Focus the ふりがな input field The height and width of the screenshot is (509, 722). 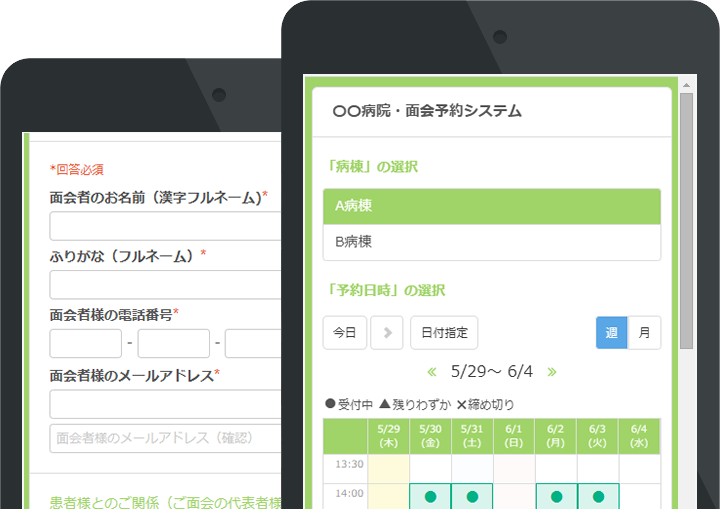click(165, 285)
